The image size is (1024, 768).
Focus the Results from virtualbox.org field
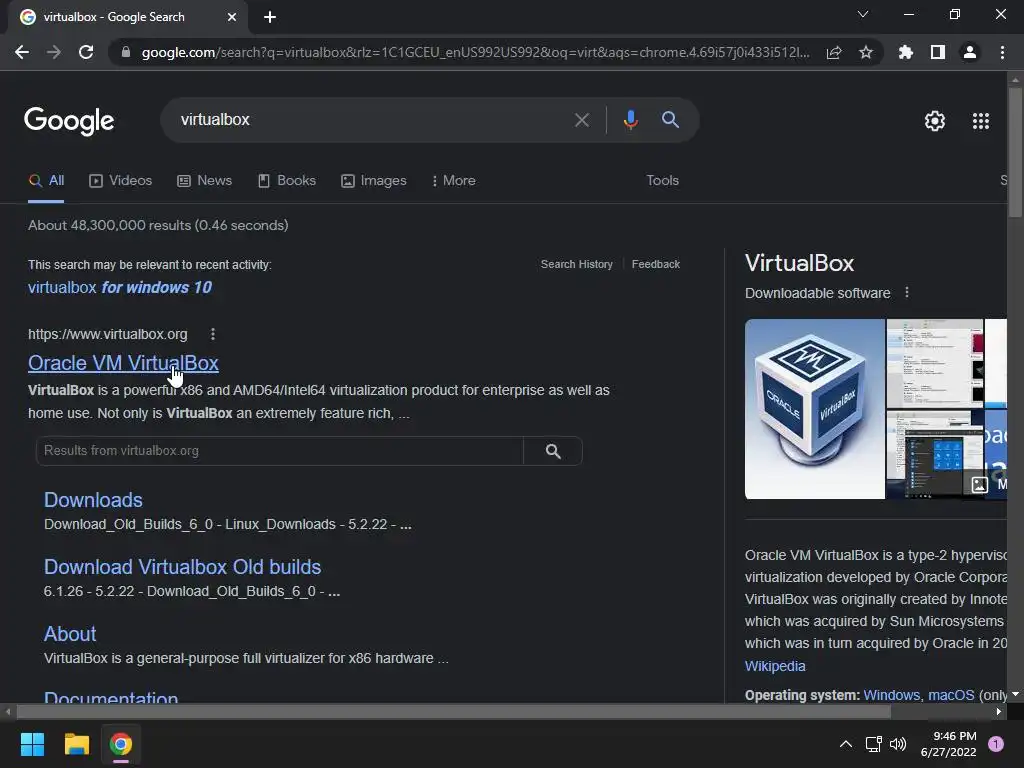coord(280,451)
